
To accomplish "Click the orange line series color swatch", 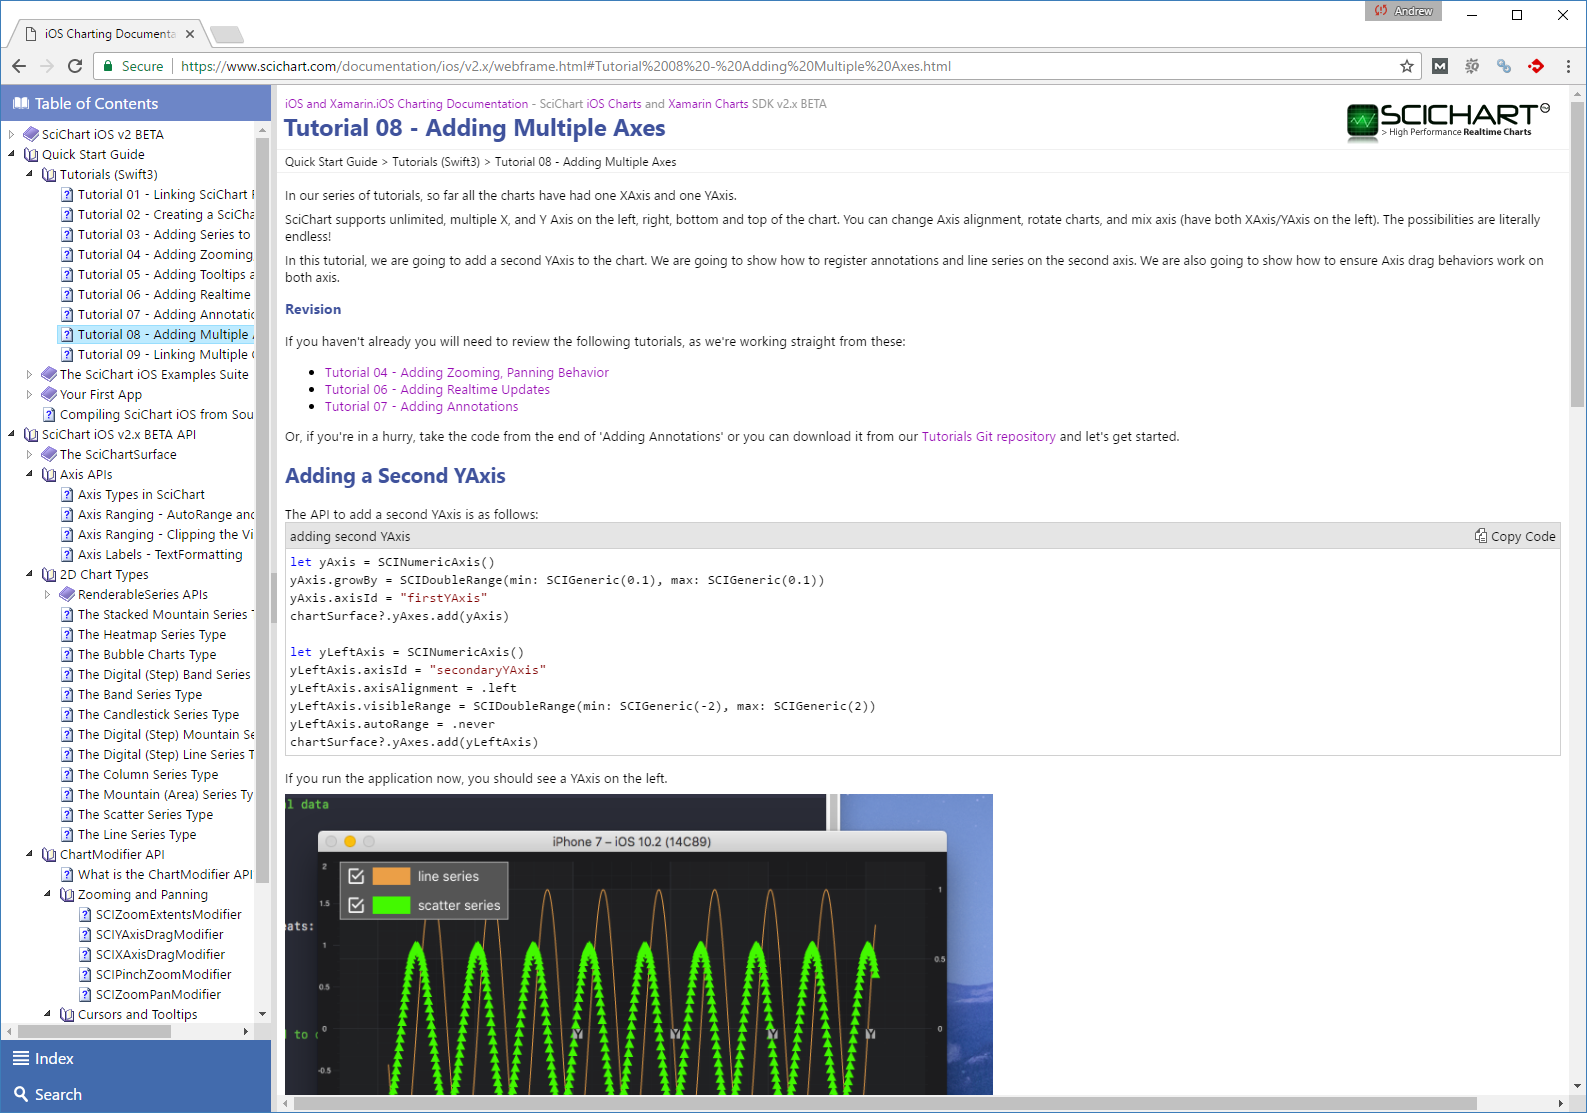I will (x=391, y=876).
